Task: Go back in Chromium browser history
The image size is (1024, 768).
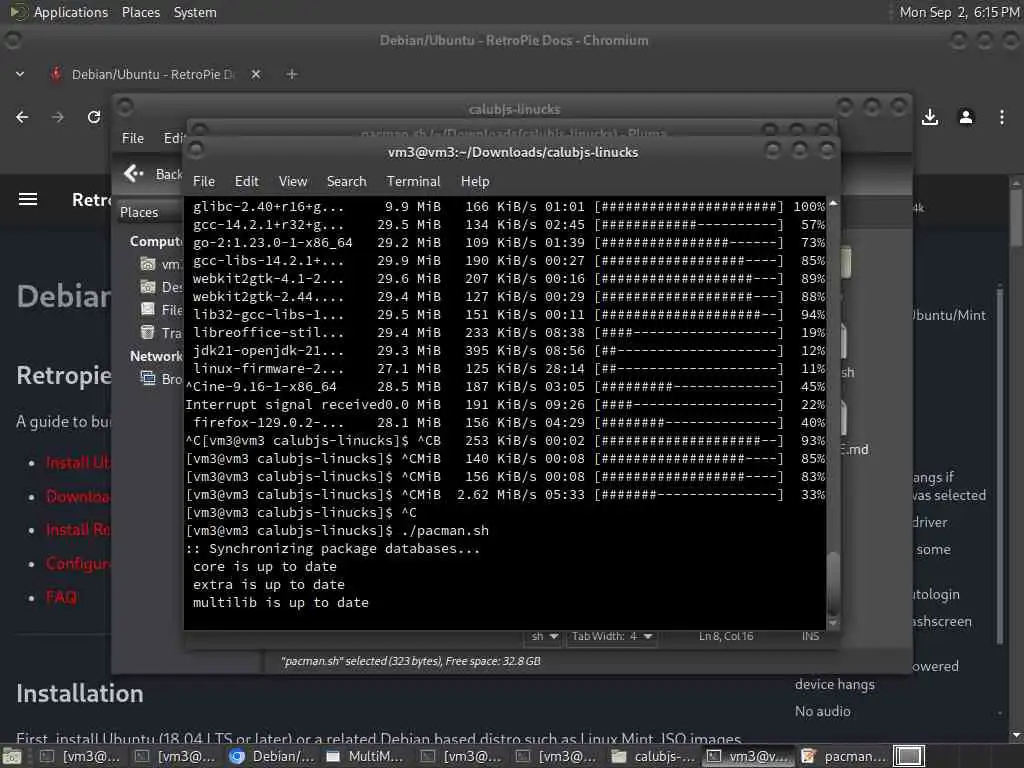Action: coord(22,117)
